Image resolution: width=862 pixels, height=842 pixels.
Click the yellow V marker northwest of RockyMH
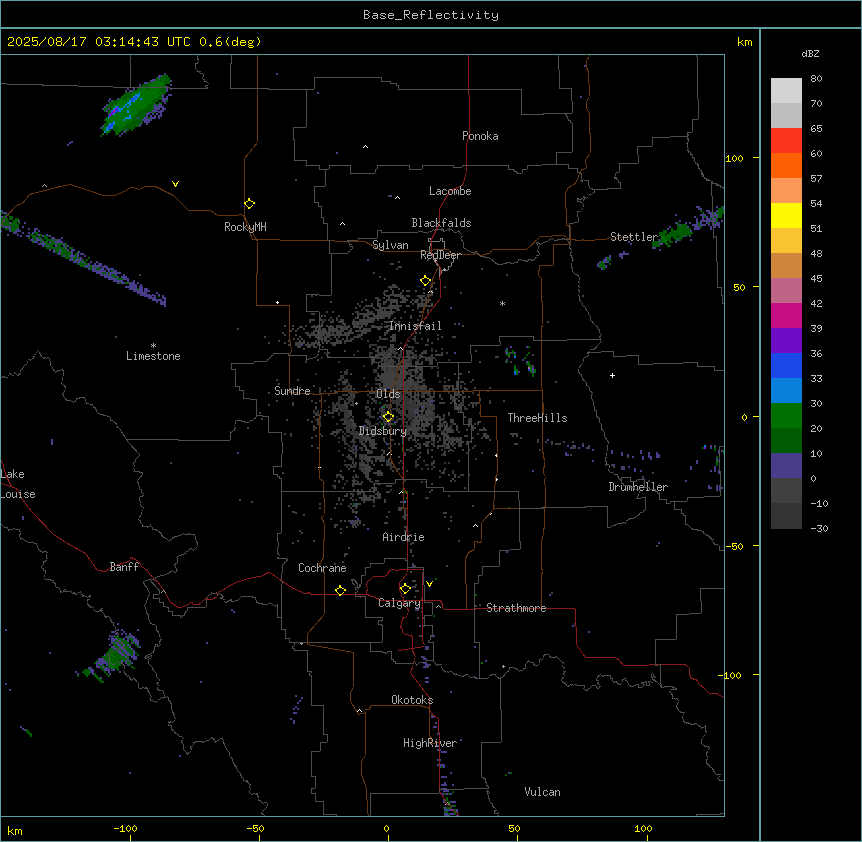[175, 184]
